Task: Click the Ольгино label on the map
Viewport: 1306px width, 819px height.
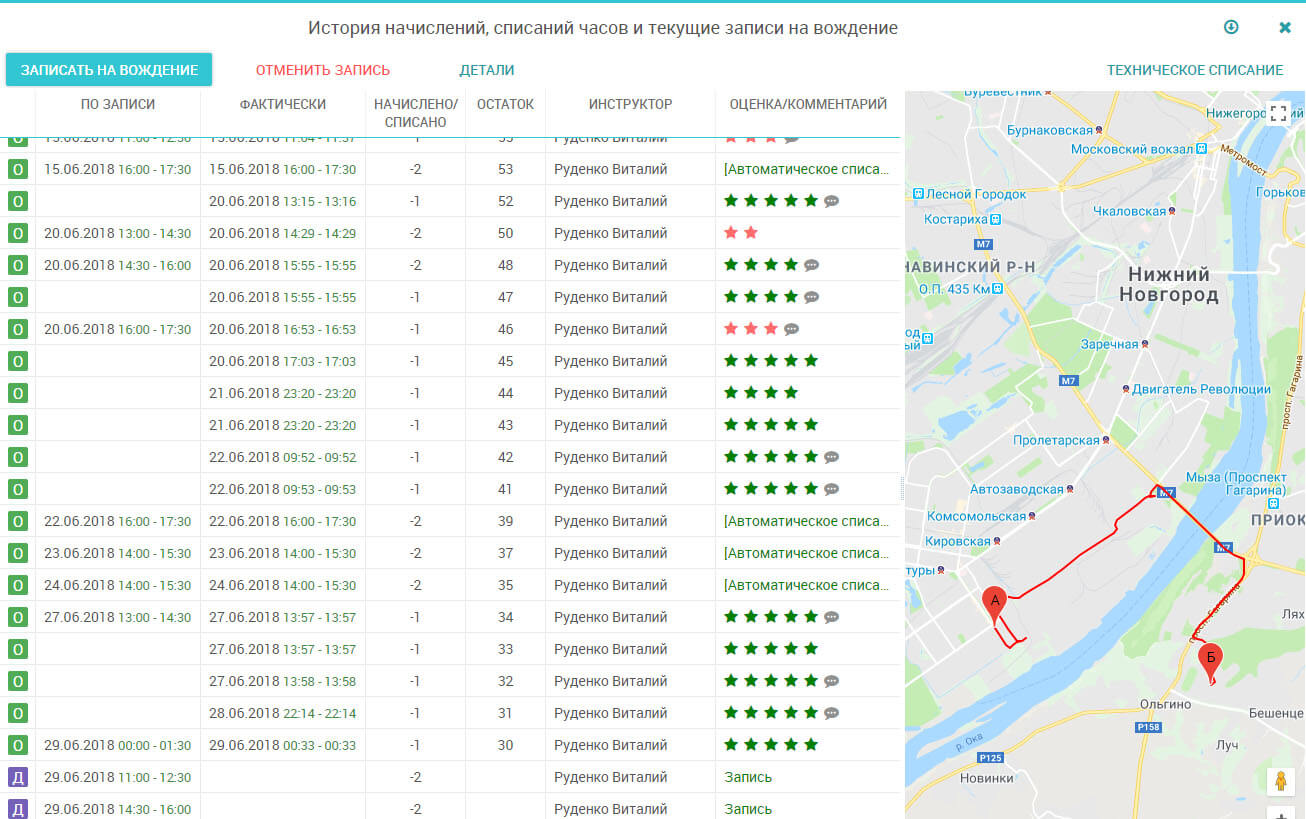Action: pyautogui.click(x=1166, y=704)
